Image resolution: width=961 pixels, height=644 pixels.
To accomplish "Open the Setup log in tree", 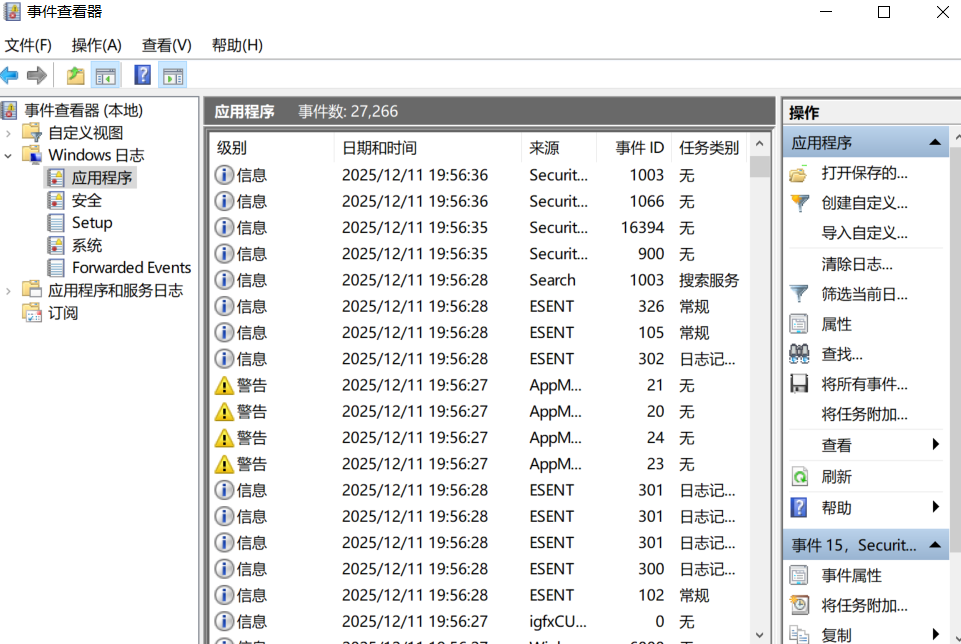I will coord(92,222).
